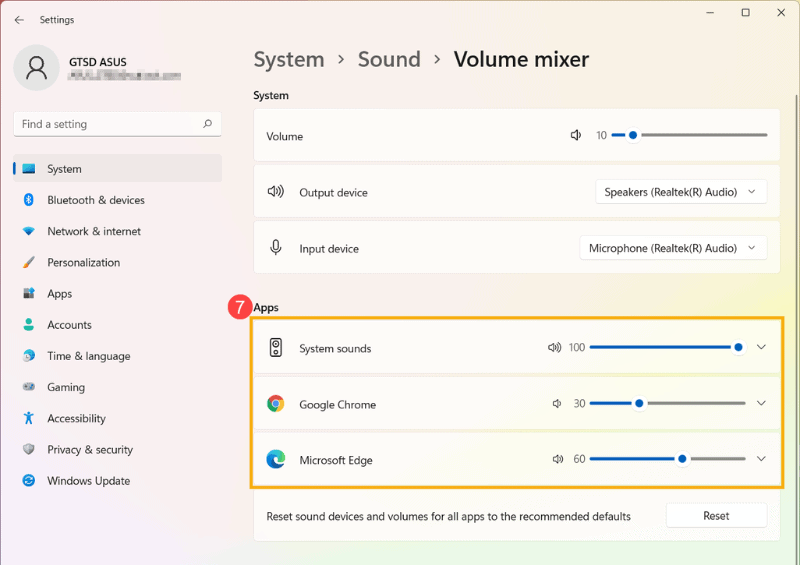Image resolution: width=800 pixels, height=565 pixels.
Task: Open Bluetooth & devices settings
Action: click(95, 200)
